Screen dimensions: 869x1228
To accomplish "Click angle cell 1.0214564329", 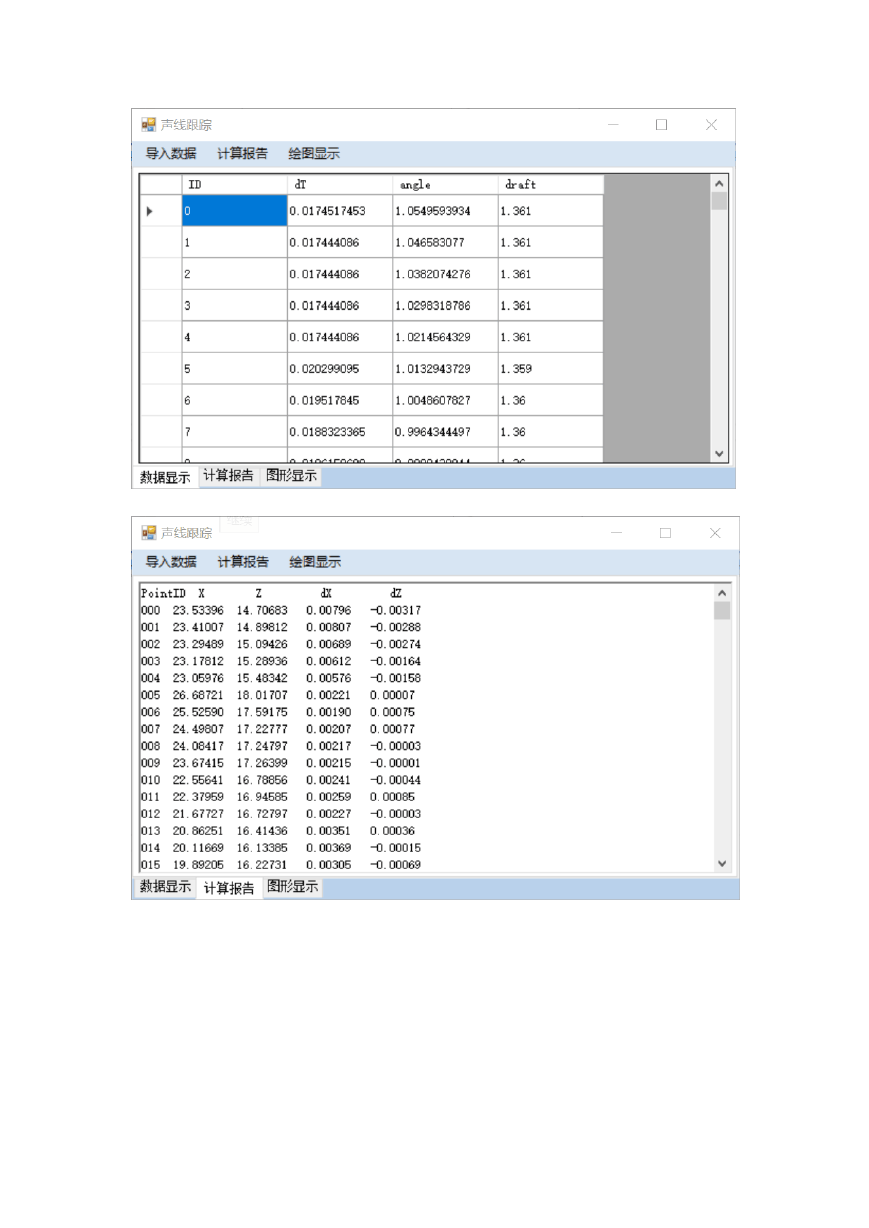I will [x=445, y=337].
